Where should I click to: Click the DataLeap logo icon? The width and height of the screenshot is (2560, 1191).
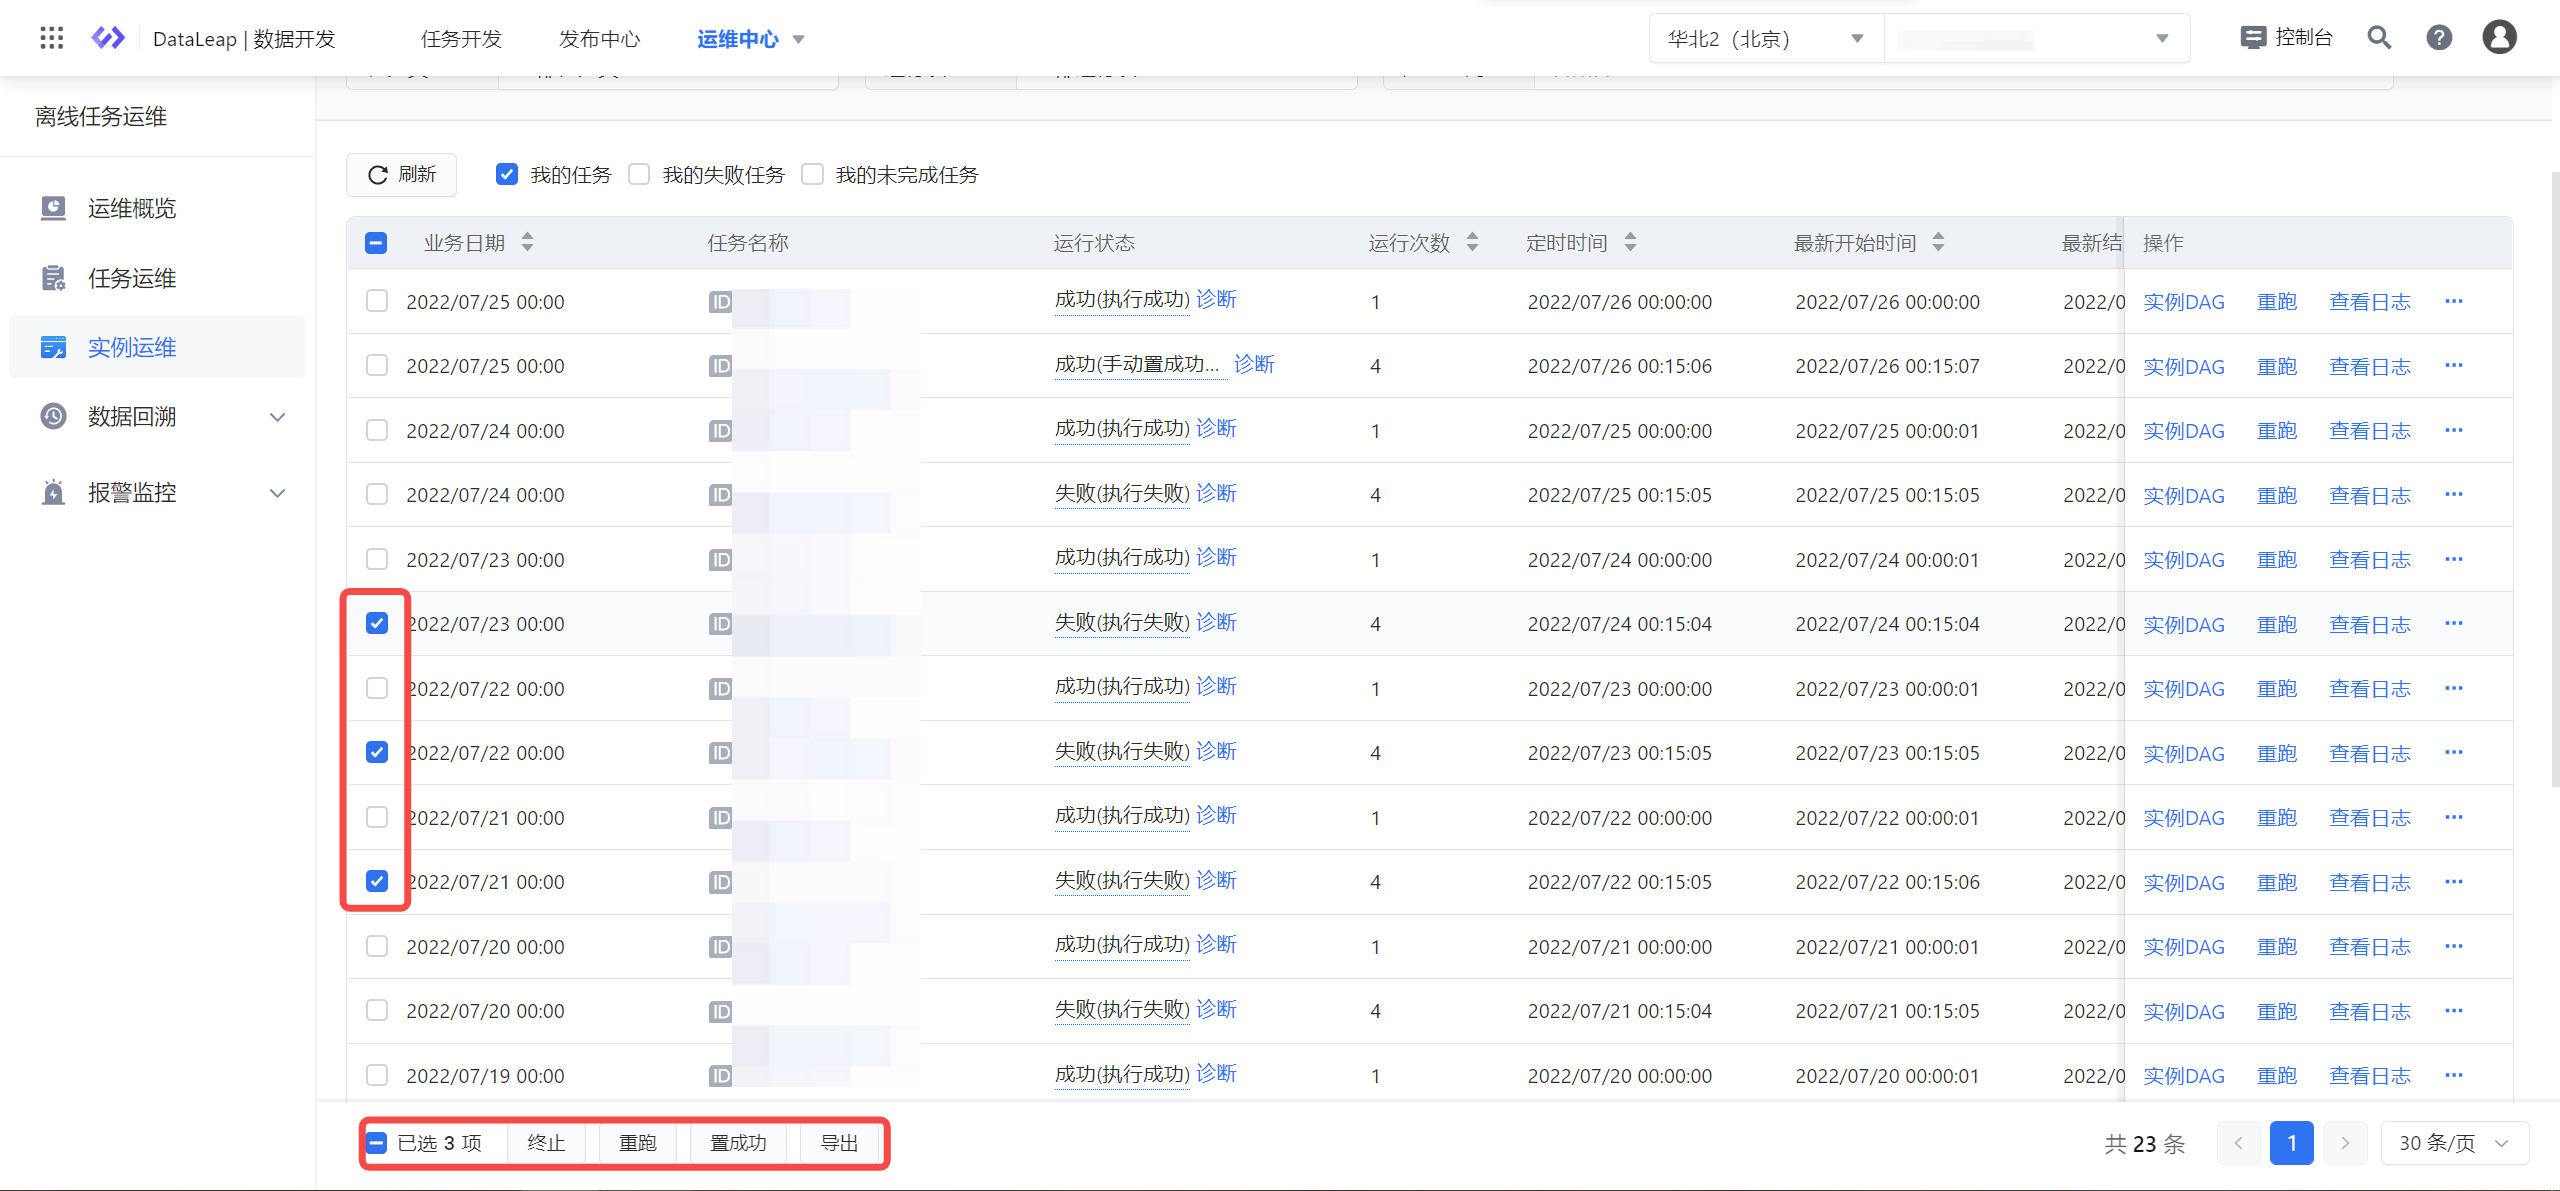(x=108, y=38)
